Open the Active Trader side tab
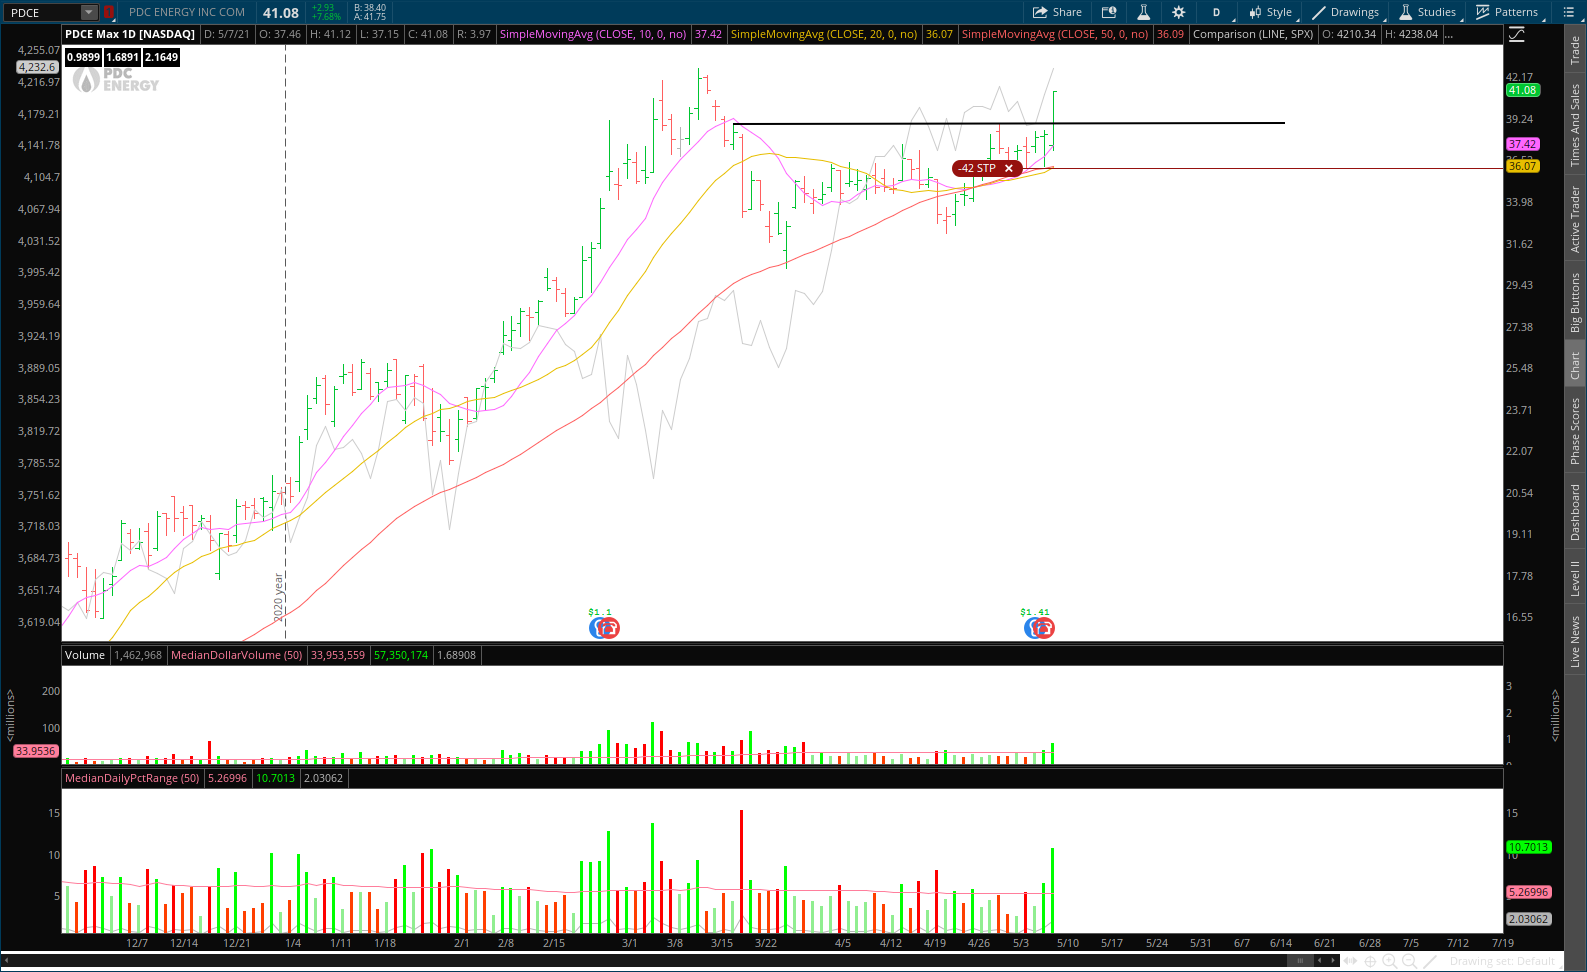The image size is (1587, 972). [x=1575, y=219]
